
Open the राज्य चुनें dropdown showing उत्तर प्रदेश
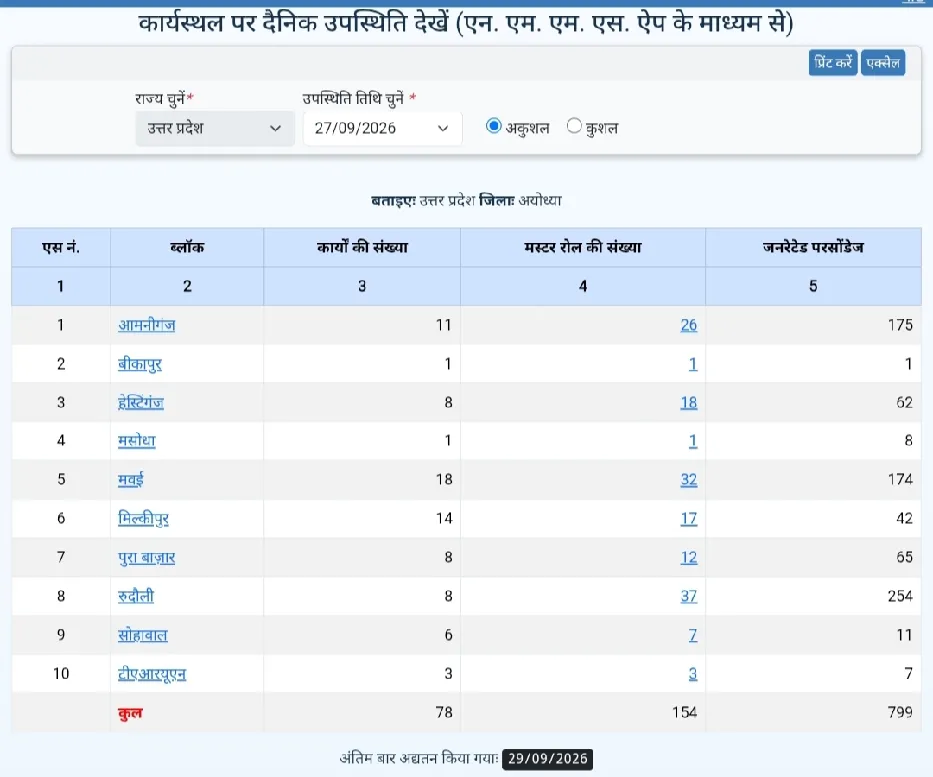(215, 129)
